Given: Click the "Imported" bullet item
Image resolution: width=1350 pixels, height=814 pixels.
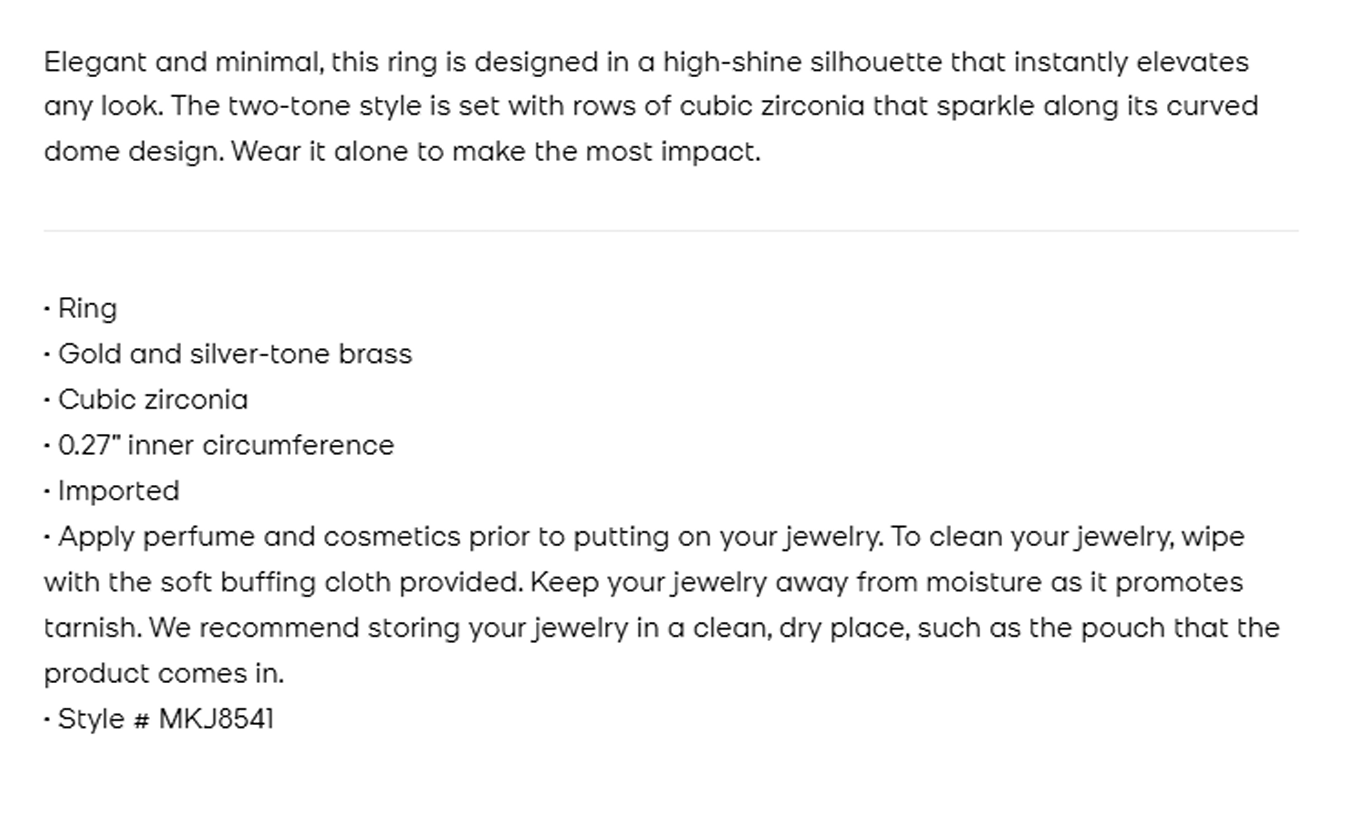Looking at the screenshot, I should pyautogui.click(x=118, y=491).
